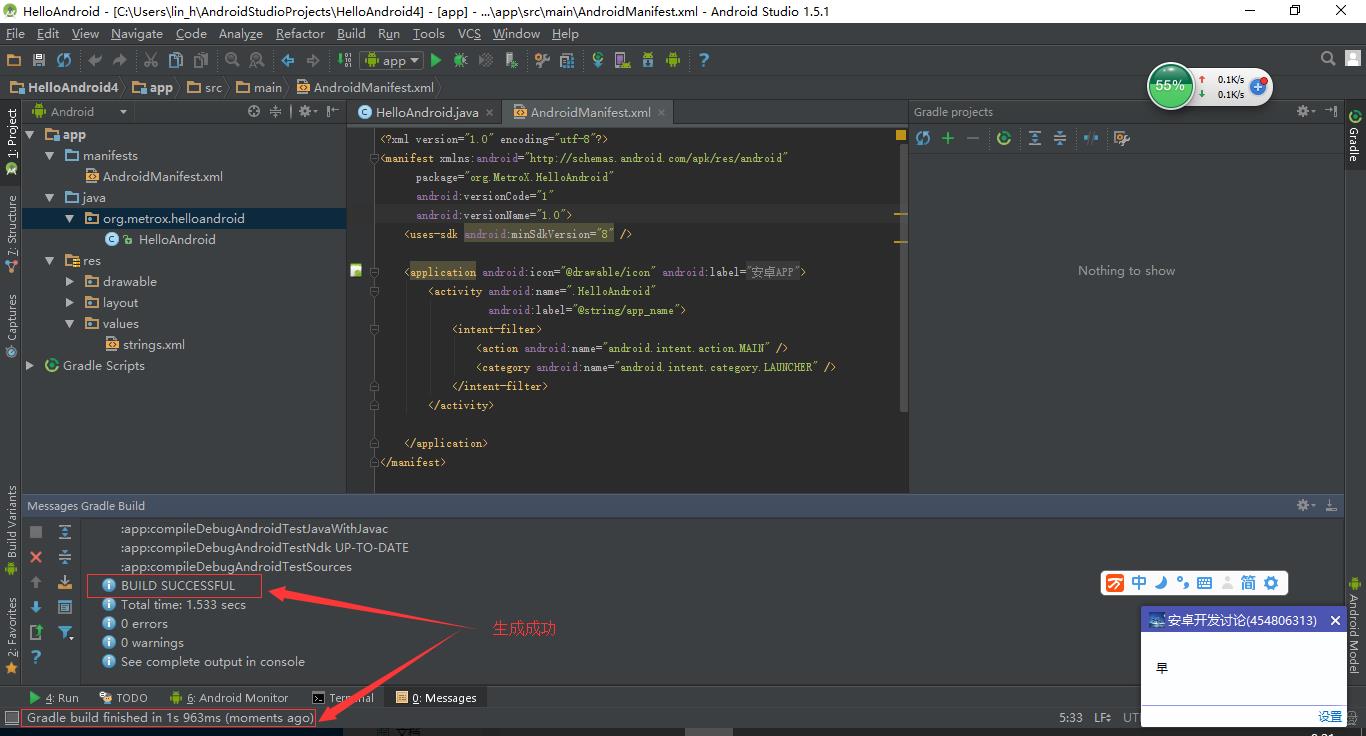Click the Help question mark in toolbar
This screenshot has width=1366, height=736.
click(703, 60)
